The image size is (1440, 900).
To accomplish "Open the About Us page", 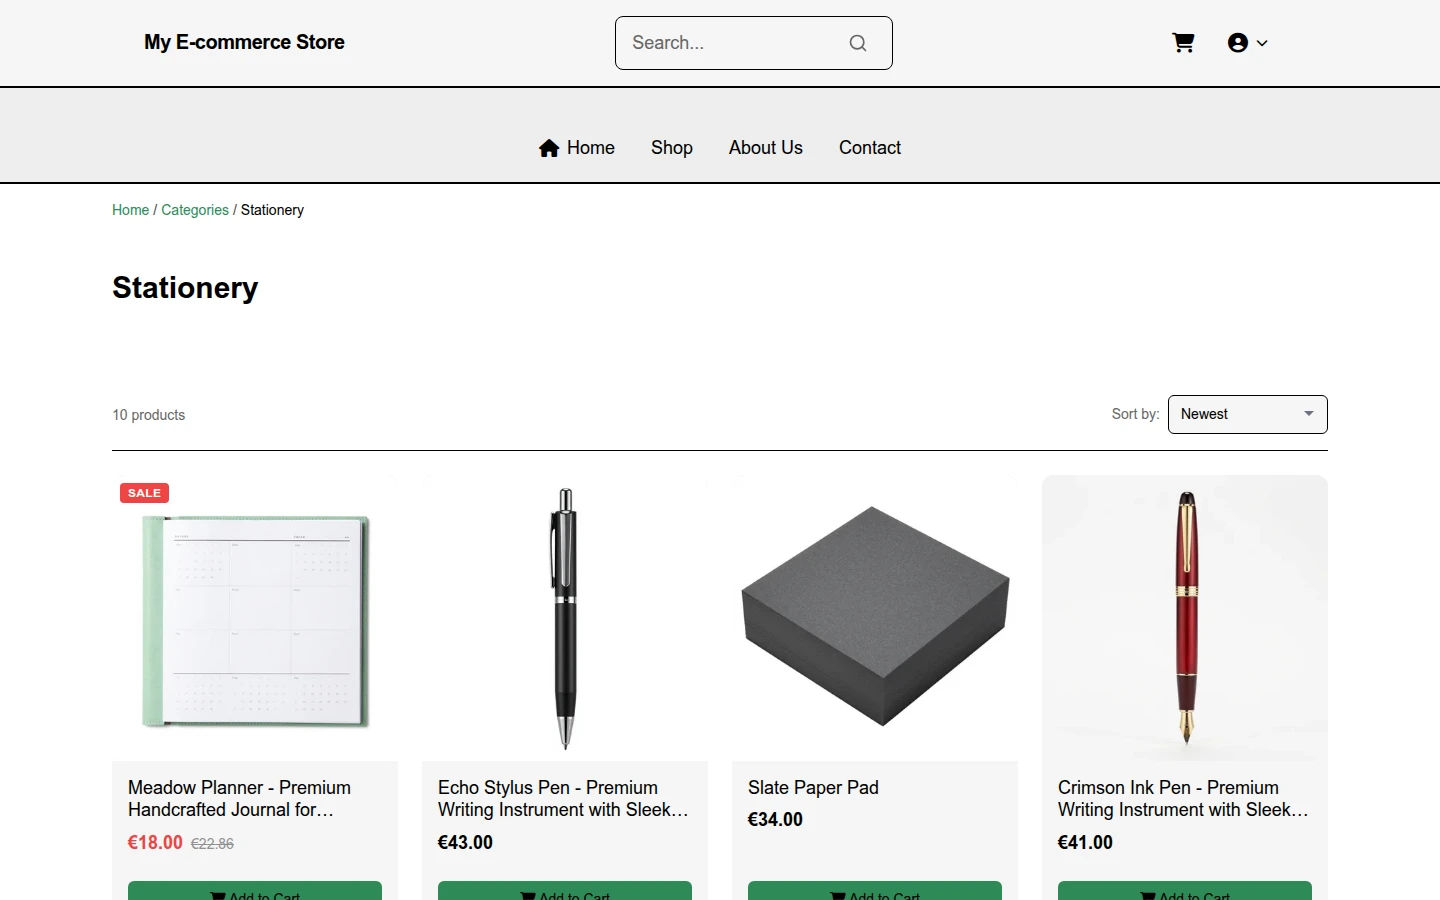I will (x=766, y=148).
